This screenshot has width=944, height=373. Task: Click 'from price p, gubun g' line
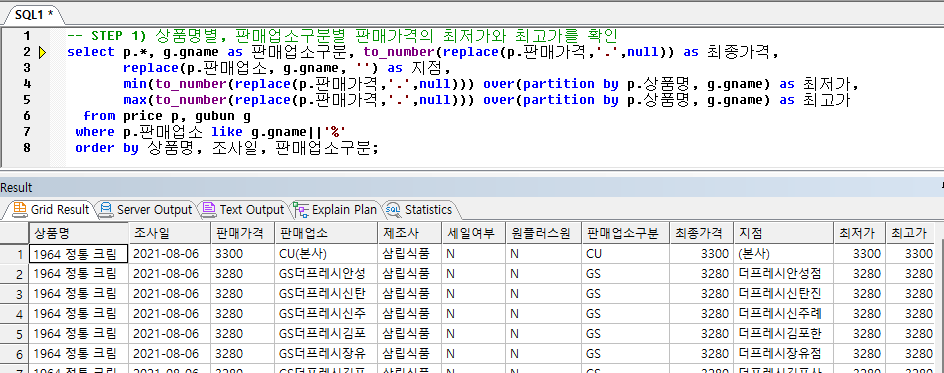(167, 116)
